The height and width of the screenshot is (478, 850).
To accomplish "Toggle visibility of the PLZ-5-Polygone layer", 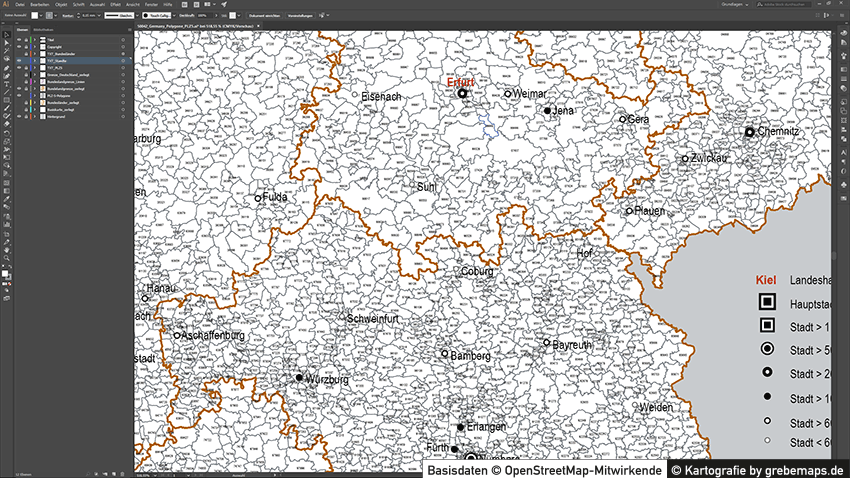I will 19,95.
